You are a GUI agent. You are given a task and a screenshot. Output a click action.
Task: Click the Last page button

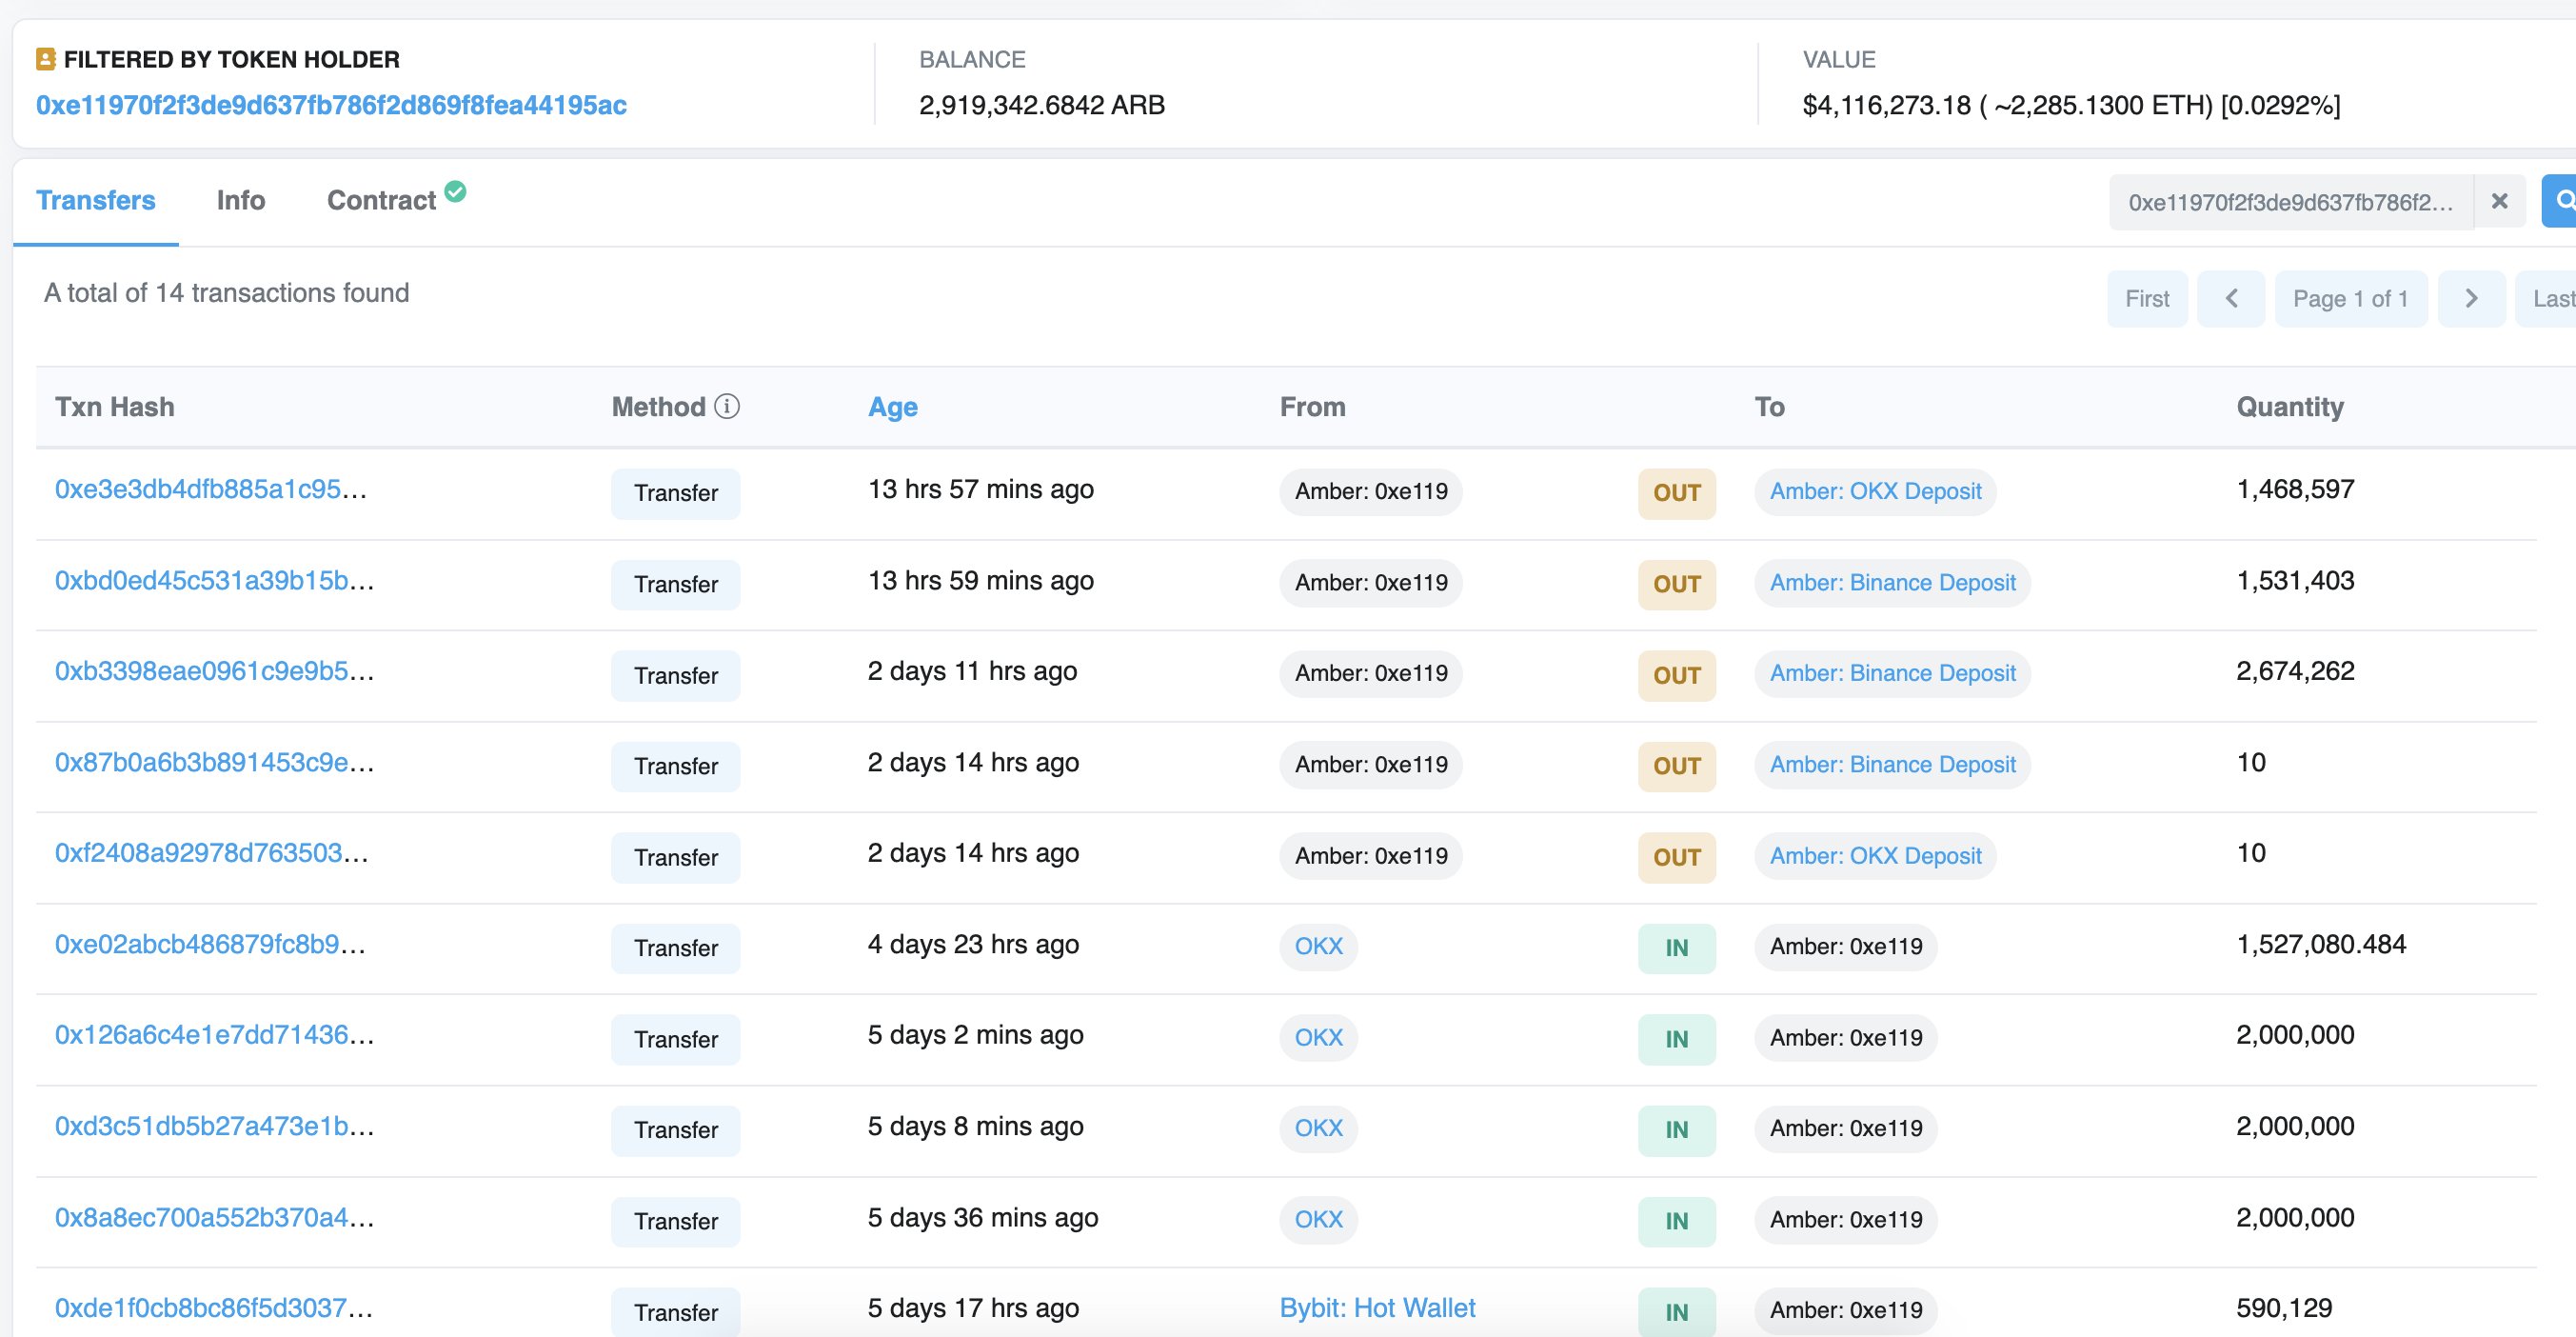coord(2550,298)
